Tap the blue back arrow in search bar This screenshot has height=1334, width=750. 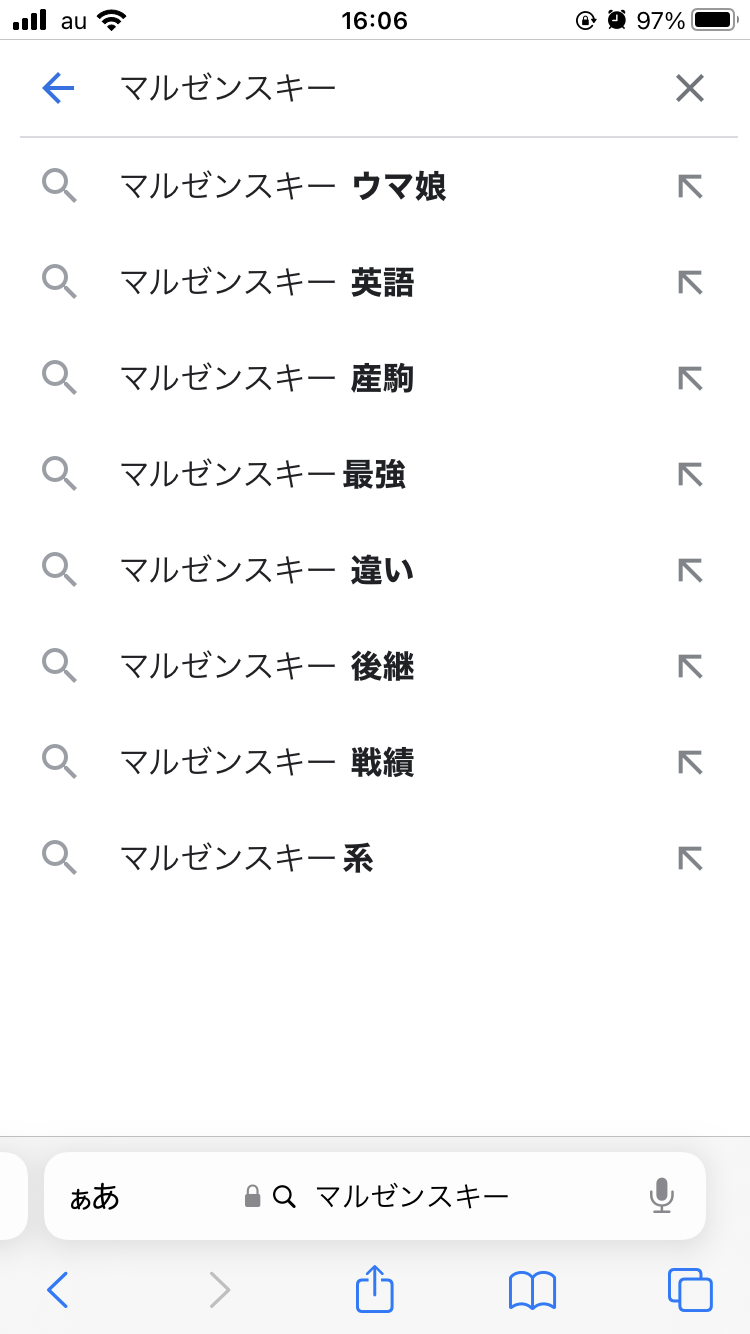[59, 89]
